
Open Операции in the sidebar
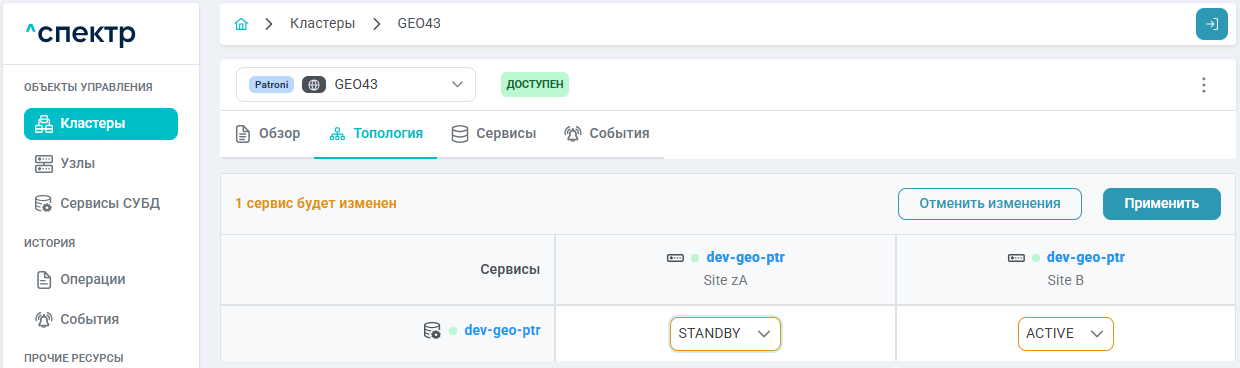coord(101,280)
